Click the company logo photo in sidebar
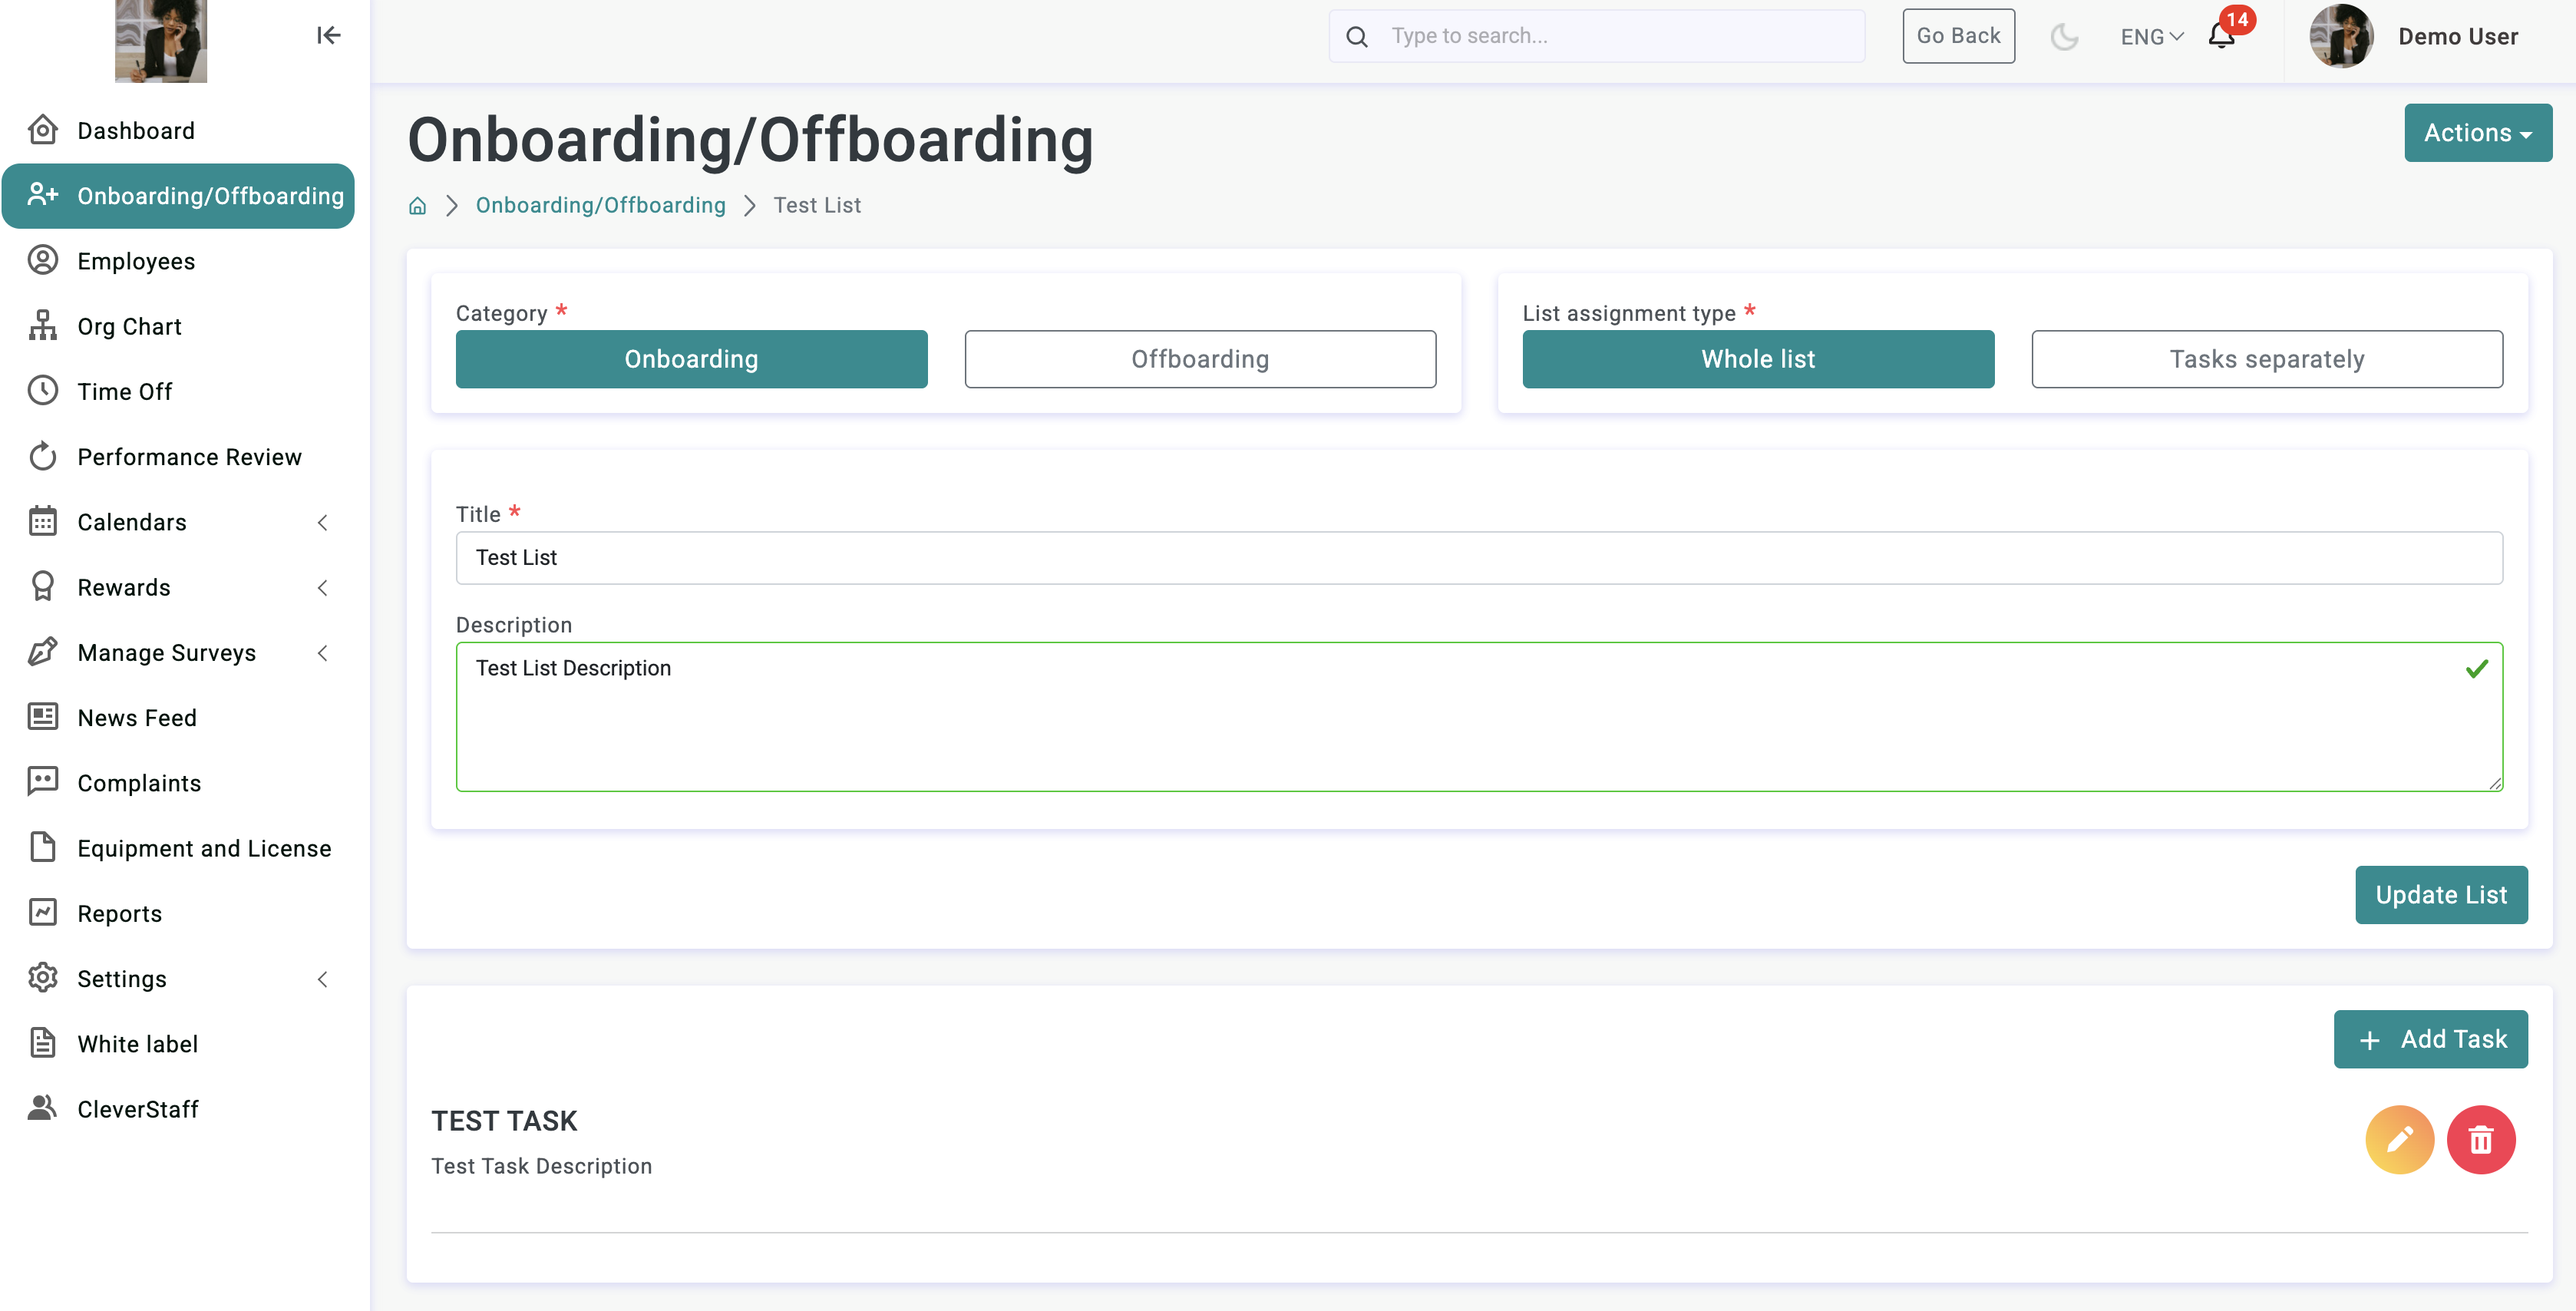The width and height of the screenshot is (2576, 1311). [x=161, y=40]
